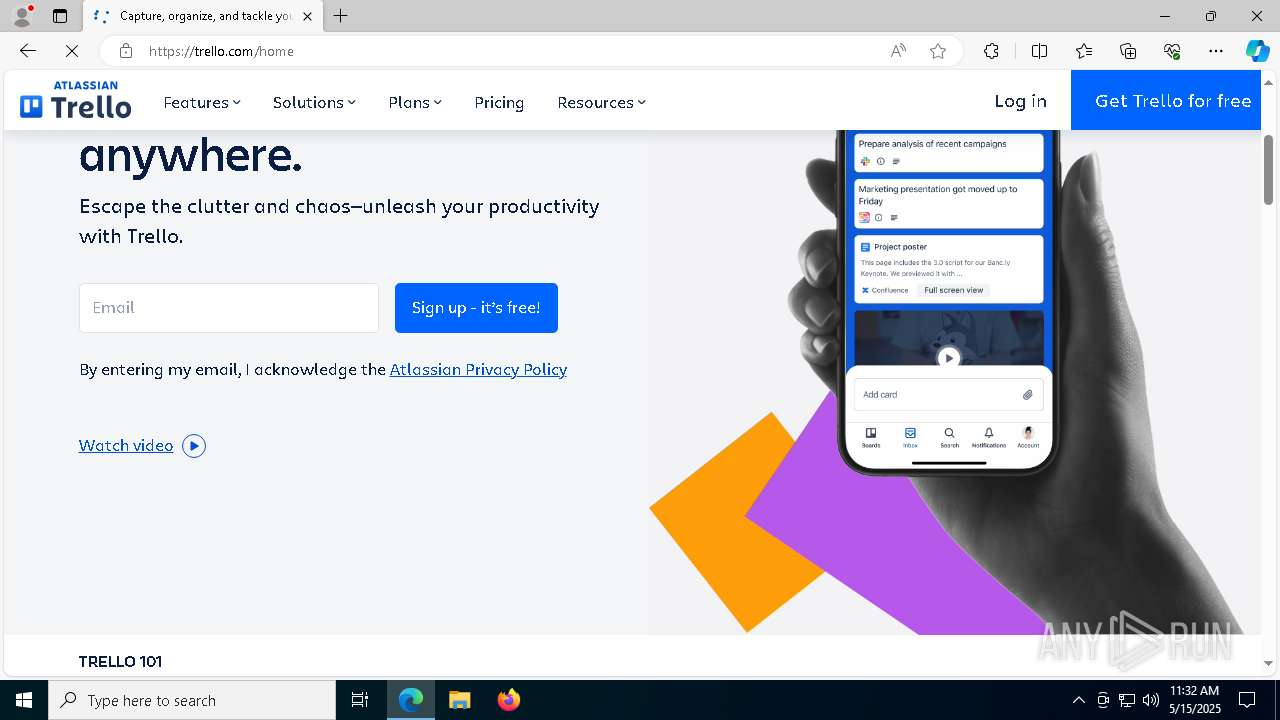Screen dimensions: 1280x720
Task: Open Windows Start menu
Action: click(x=24, y=700)
